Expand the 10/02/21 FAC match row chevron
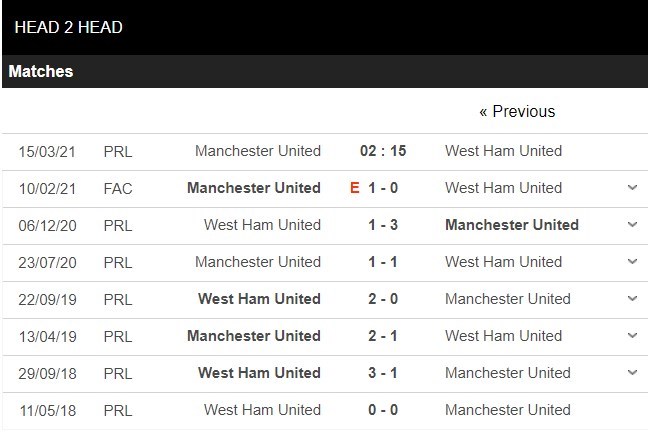The width and height of the screenshot is (648, 438). 632,188
